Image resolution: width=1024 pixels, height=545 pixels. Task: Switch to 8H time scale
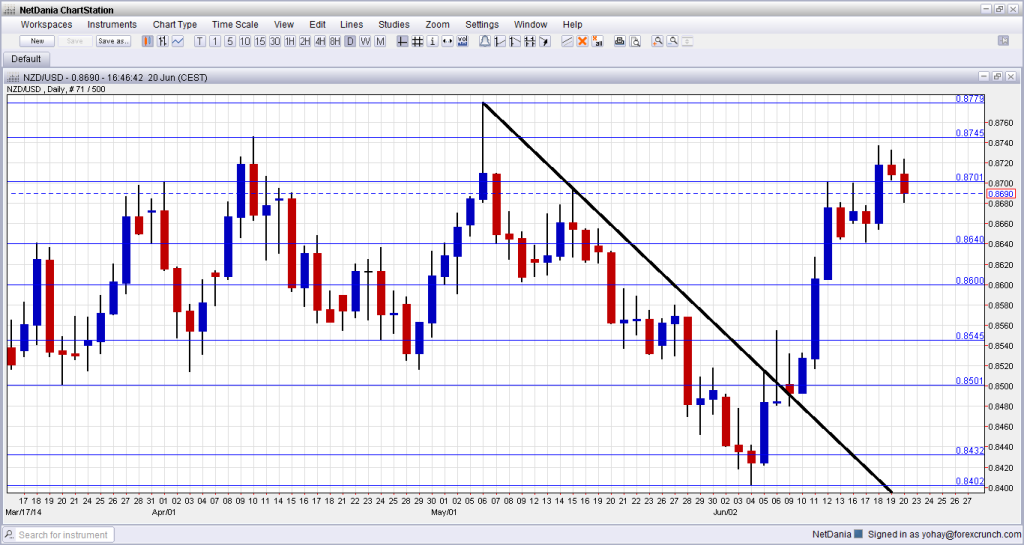tap(335, 41)
